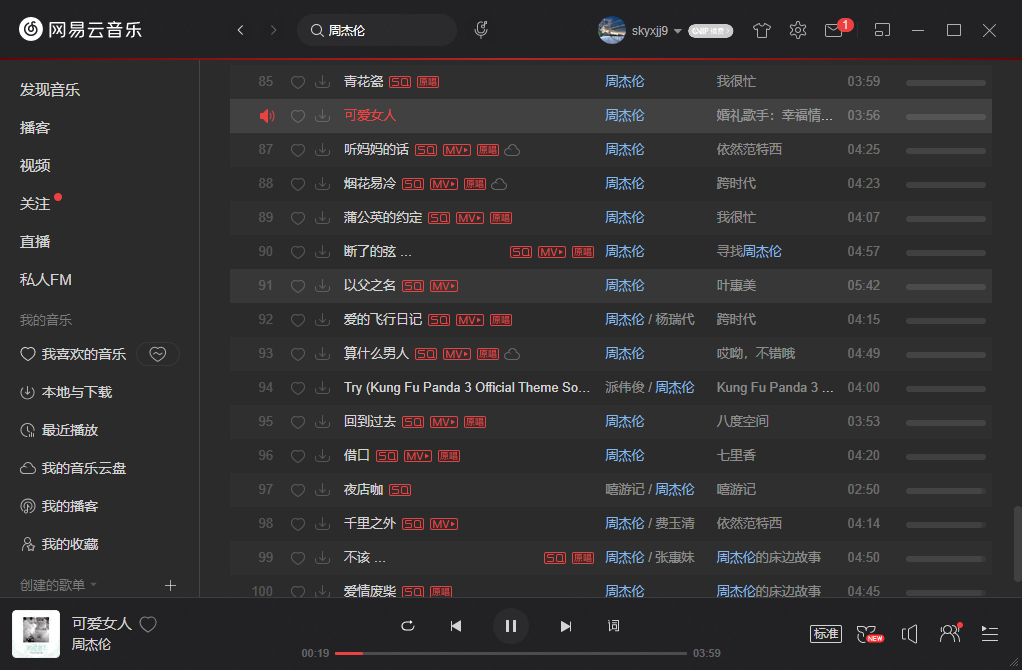The width and height of the screenshot is (1022, 670).
Task: Open the skyxjj9 user avatar
Action: pos(611,30)
